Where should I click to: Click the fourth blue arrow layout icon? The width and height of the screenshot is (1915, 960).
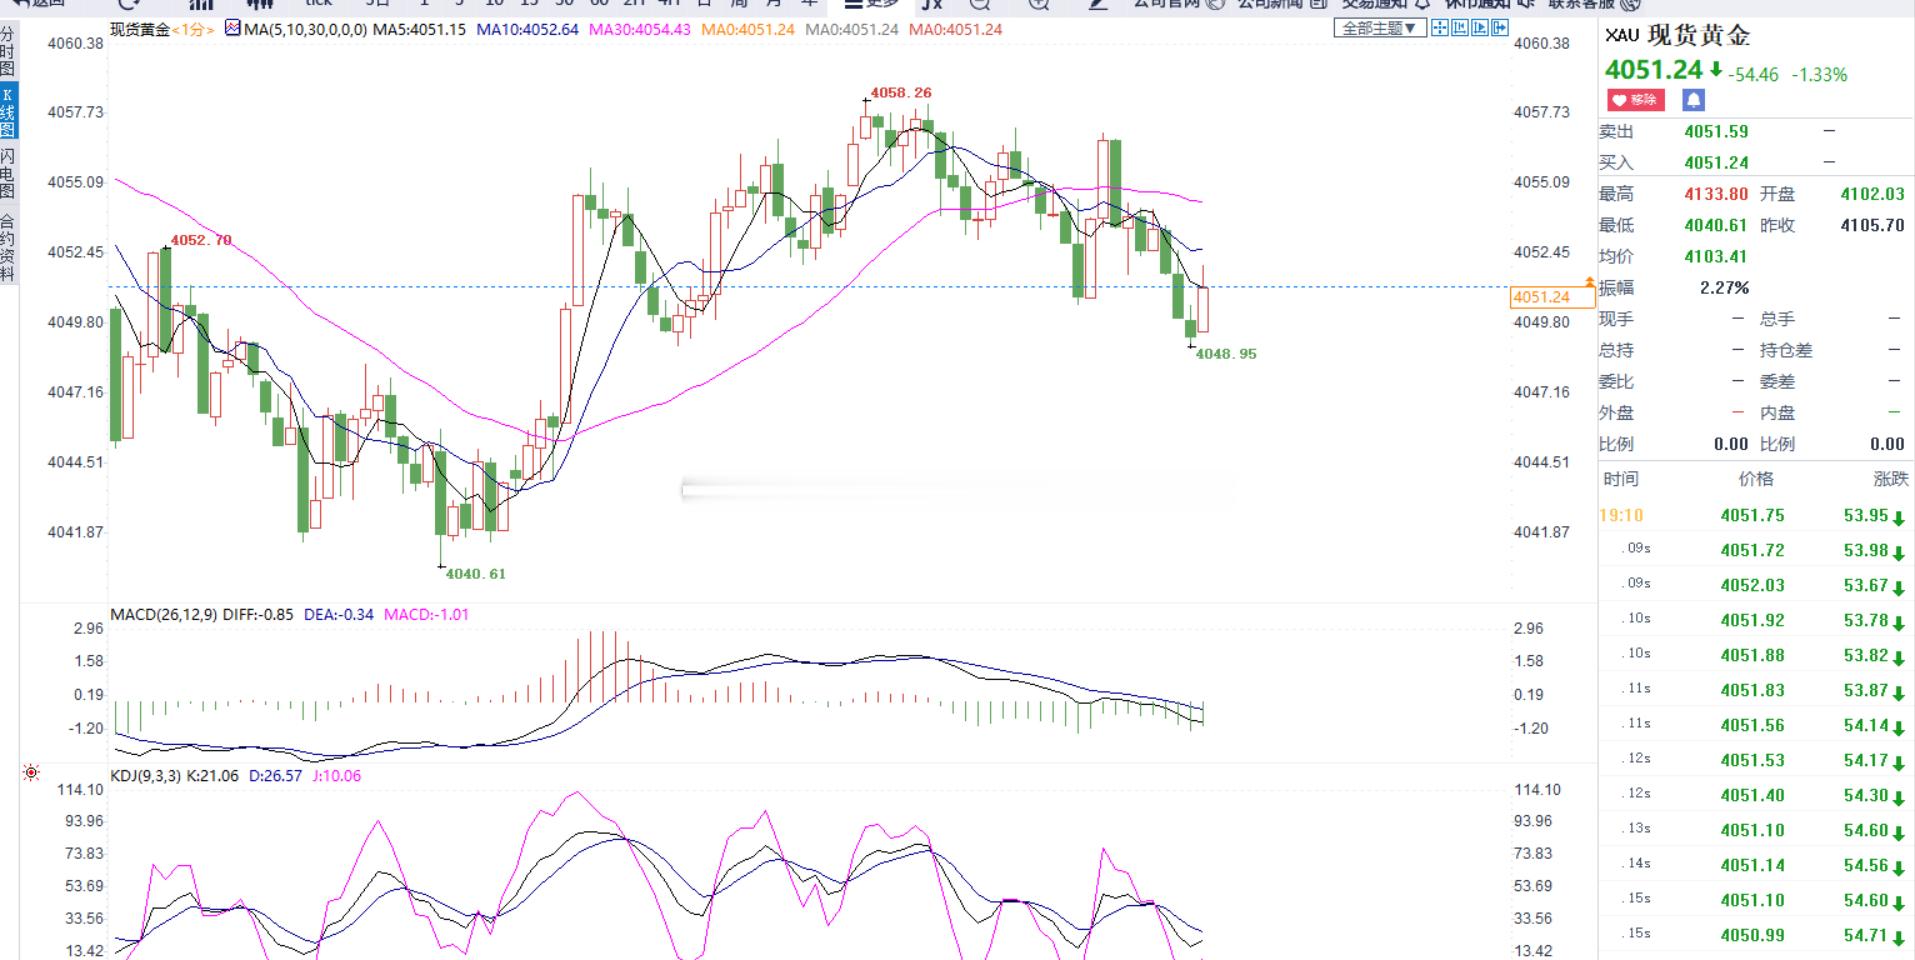point(1500,28)
